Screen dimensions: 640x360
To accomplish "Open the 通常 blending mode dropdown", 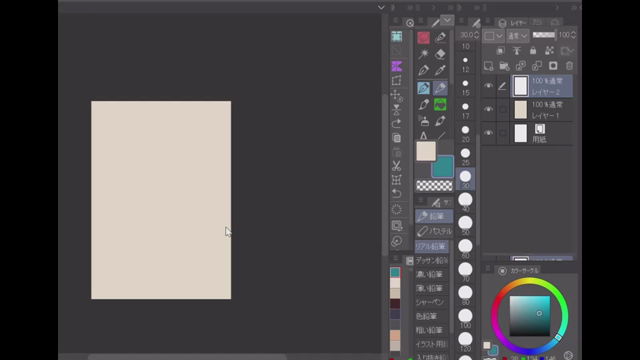I will tap(518, 36).
